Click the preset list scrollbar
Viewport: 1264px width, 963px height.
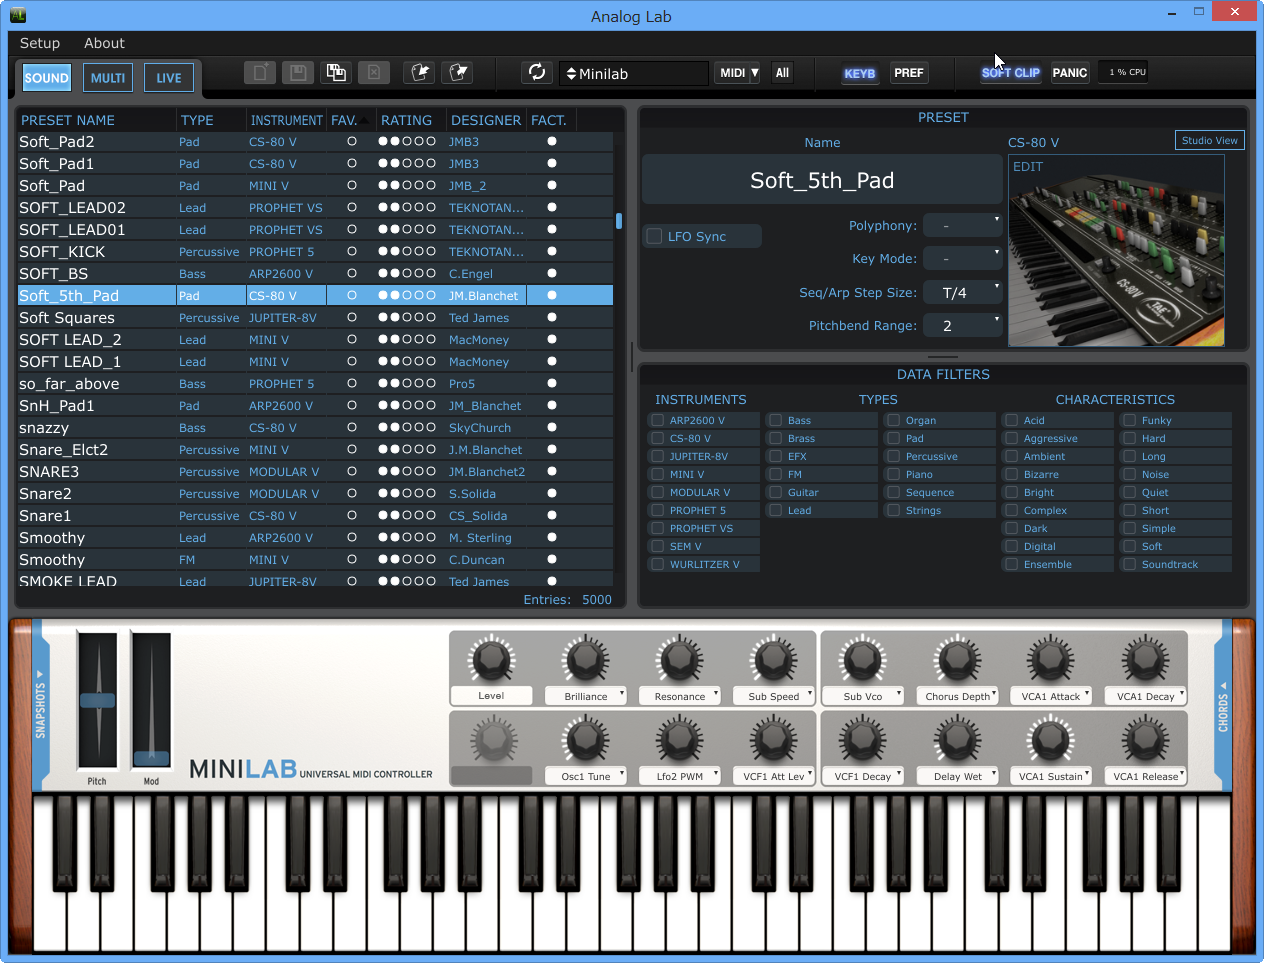pos(619,220)
